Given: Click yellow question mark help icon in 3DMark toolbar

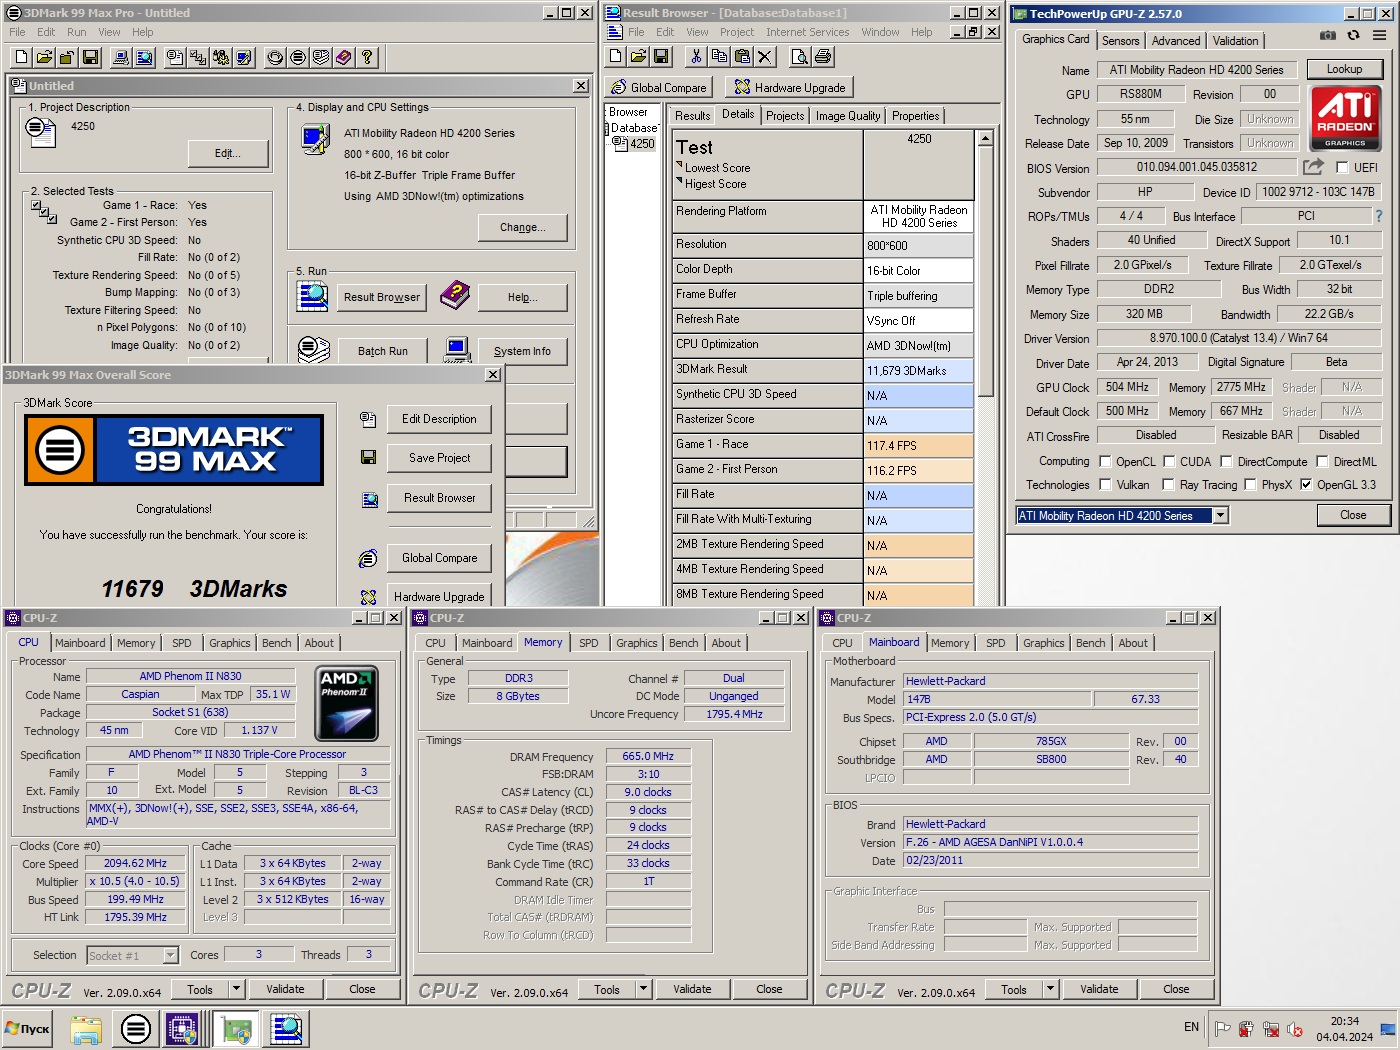Looking at the screenshot, I should click(x=367, y=58).
